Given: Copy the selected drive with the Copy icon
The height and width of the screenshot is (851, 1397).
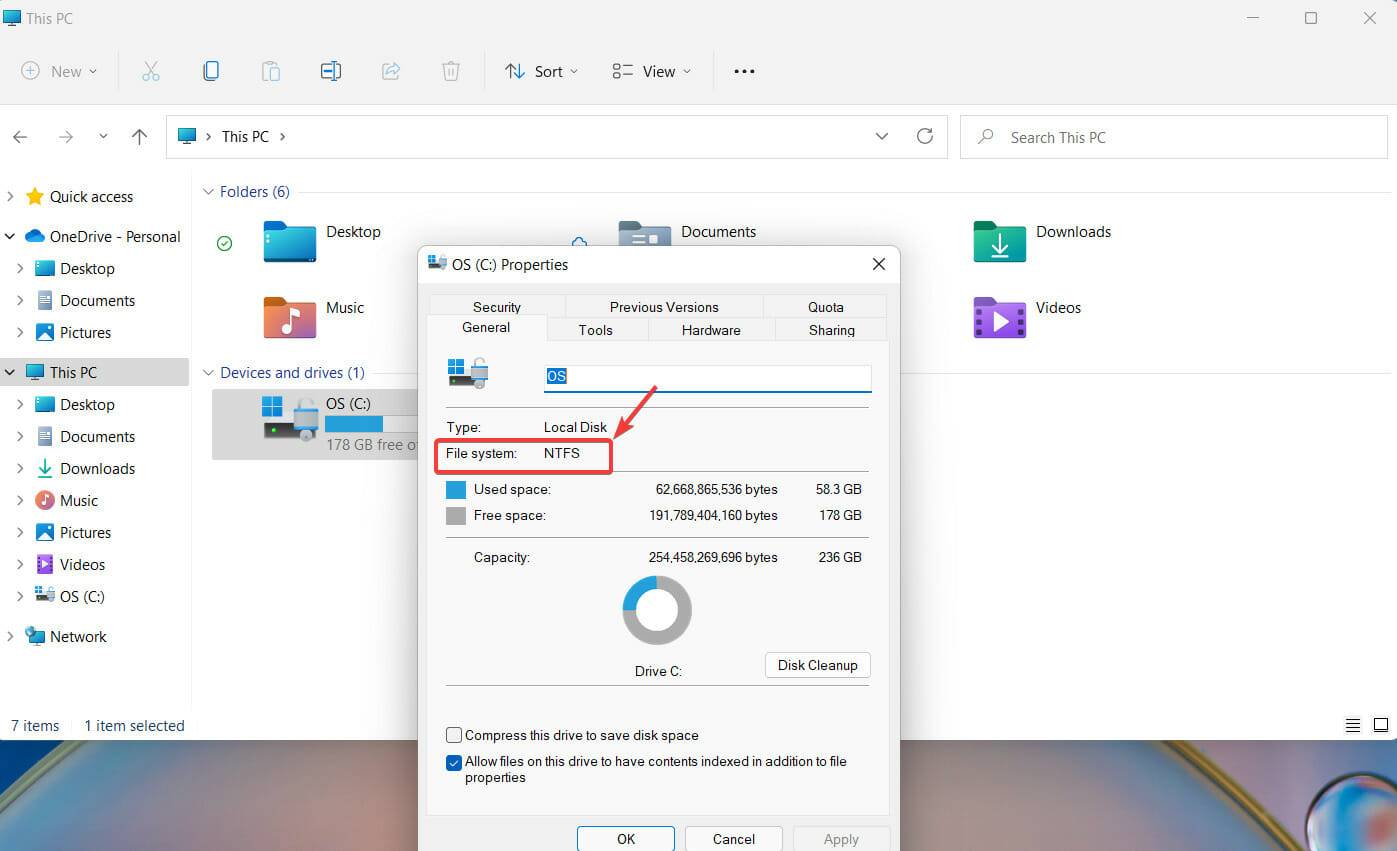Looking at the screenshot, I should point(211,70).
